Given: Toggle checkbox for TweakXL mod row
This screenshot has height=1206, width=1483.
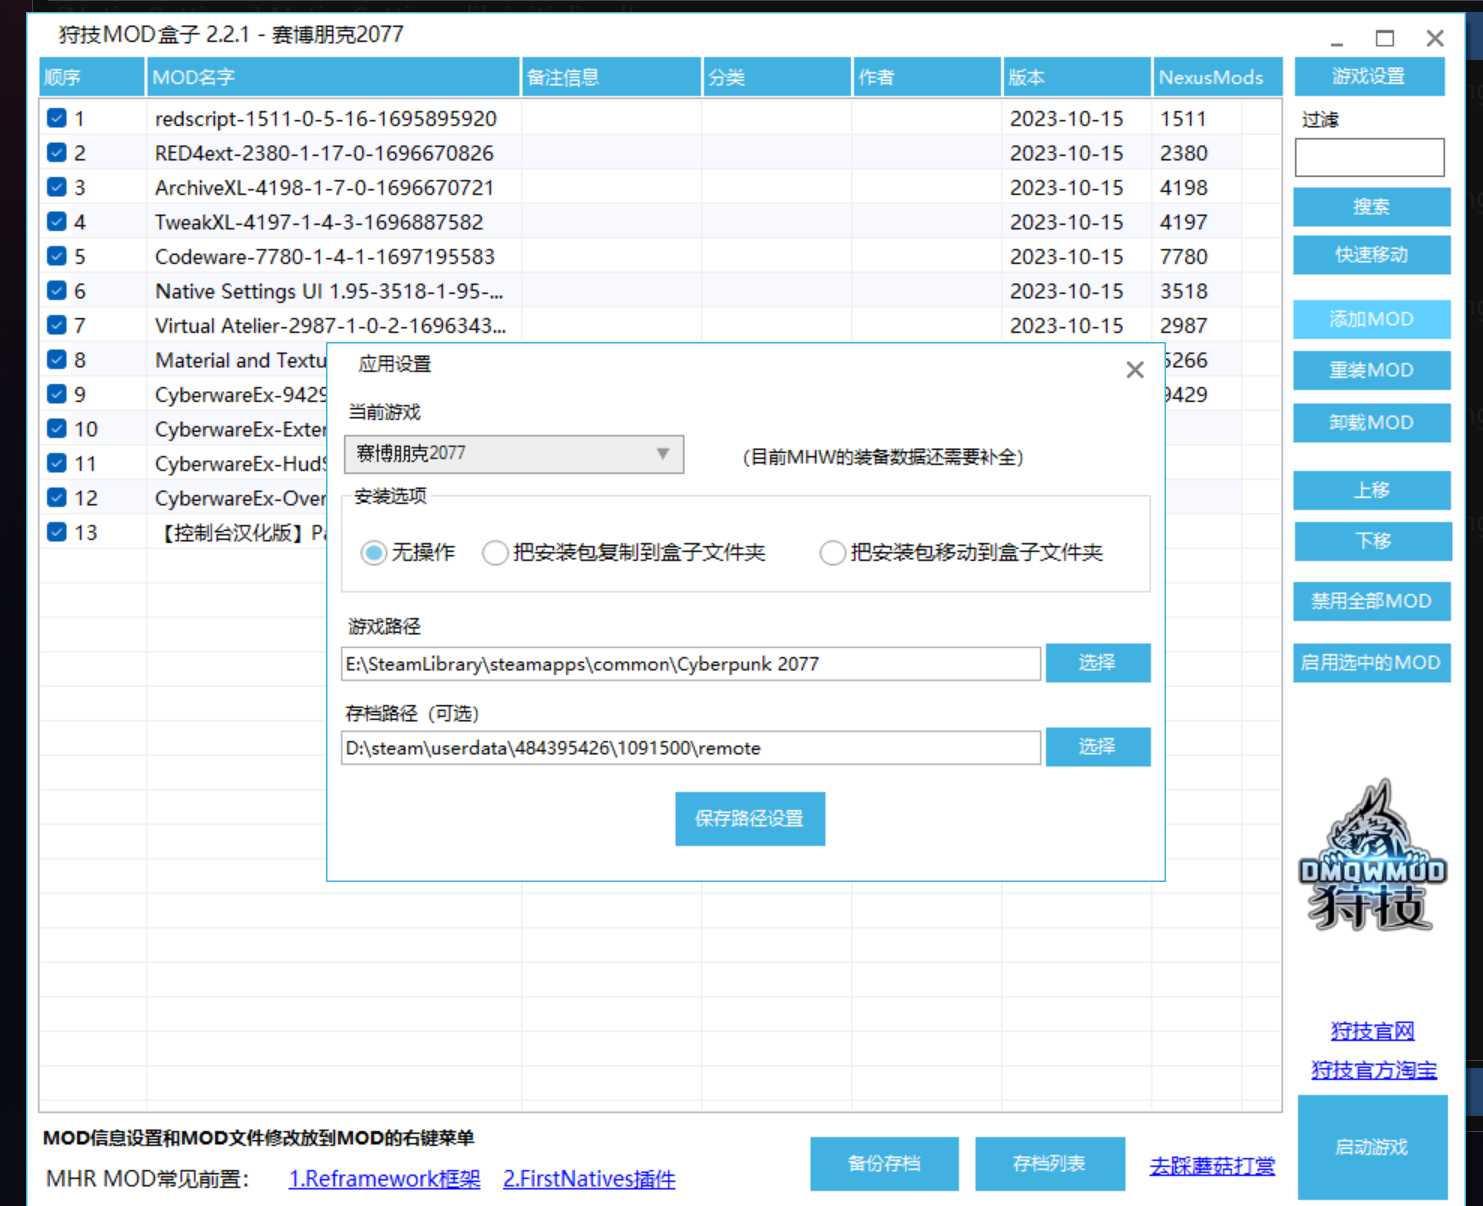Looking at the screenshot, I should click(57, 222).
